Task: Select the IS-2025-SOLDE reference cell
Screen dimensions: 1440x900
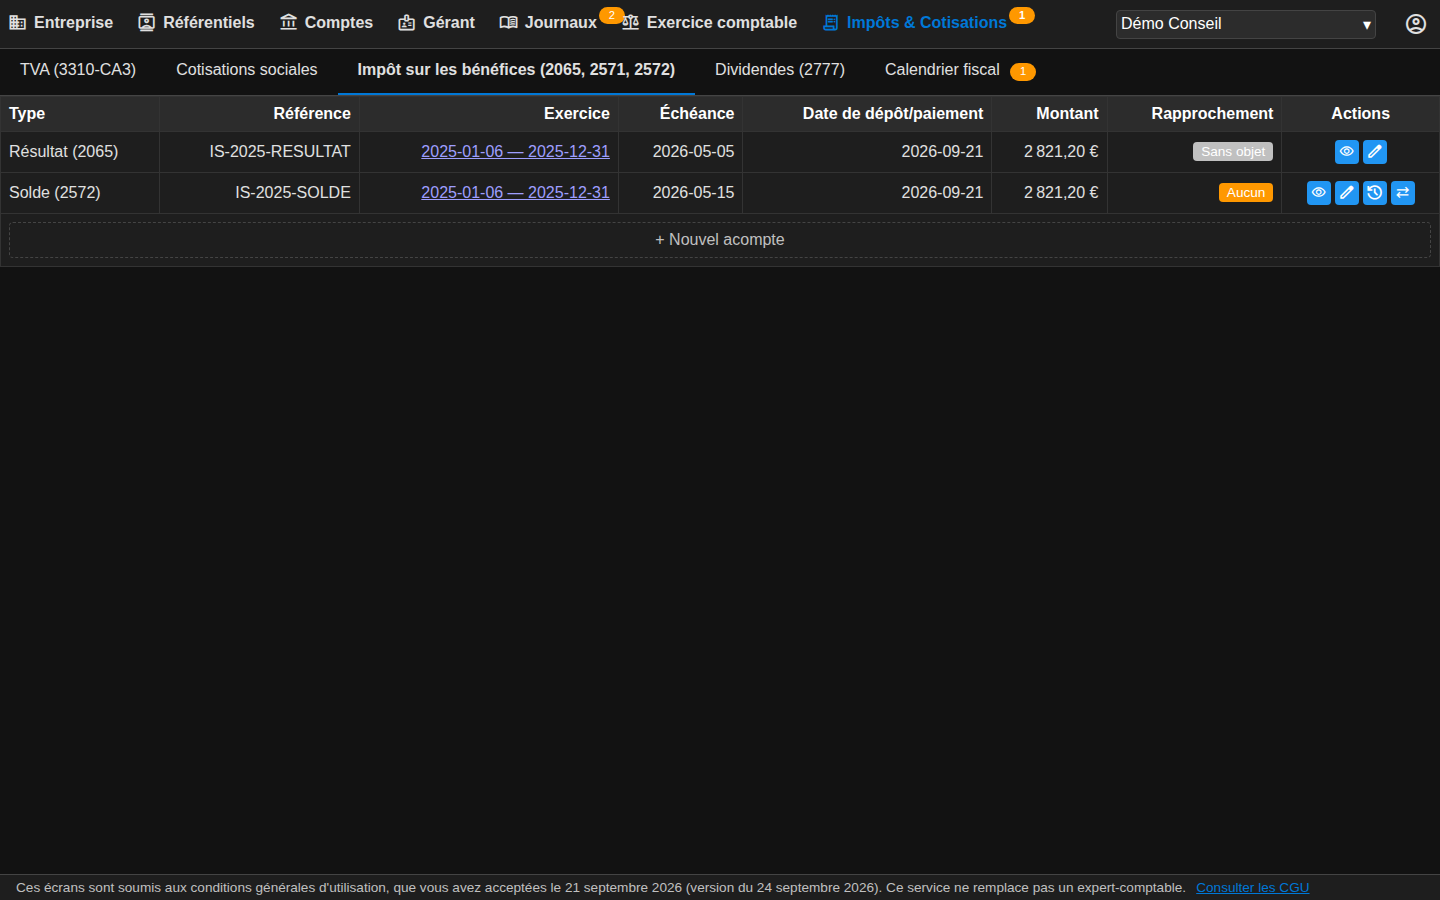Action: point(260,193)
